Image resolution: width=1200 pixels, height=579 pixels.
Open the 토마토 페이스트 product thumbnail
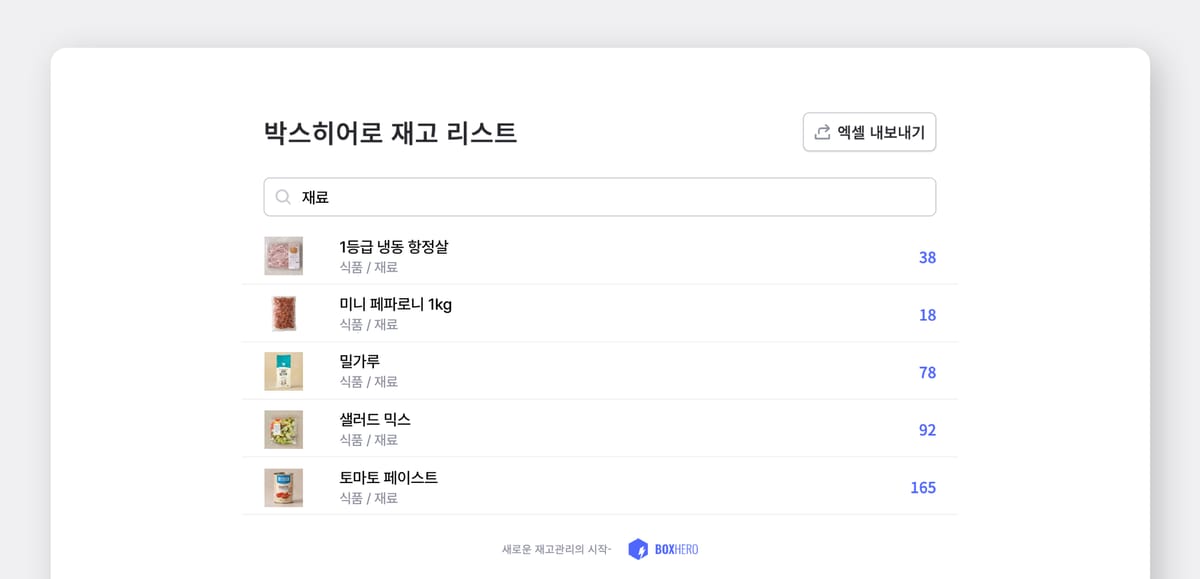pyautogui.click(x=283, y=486)
